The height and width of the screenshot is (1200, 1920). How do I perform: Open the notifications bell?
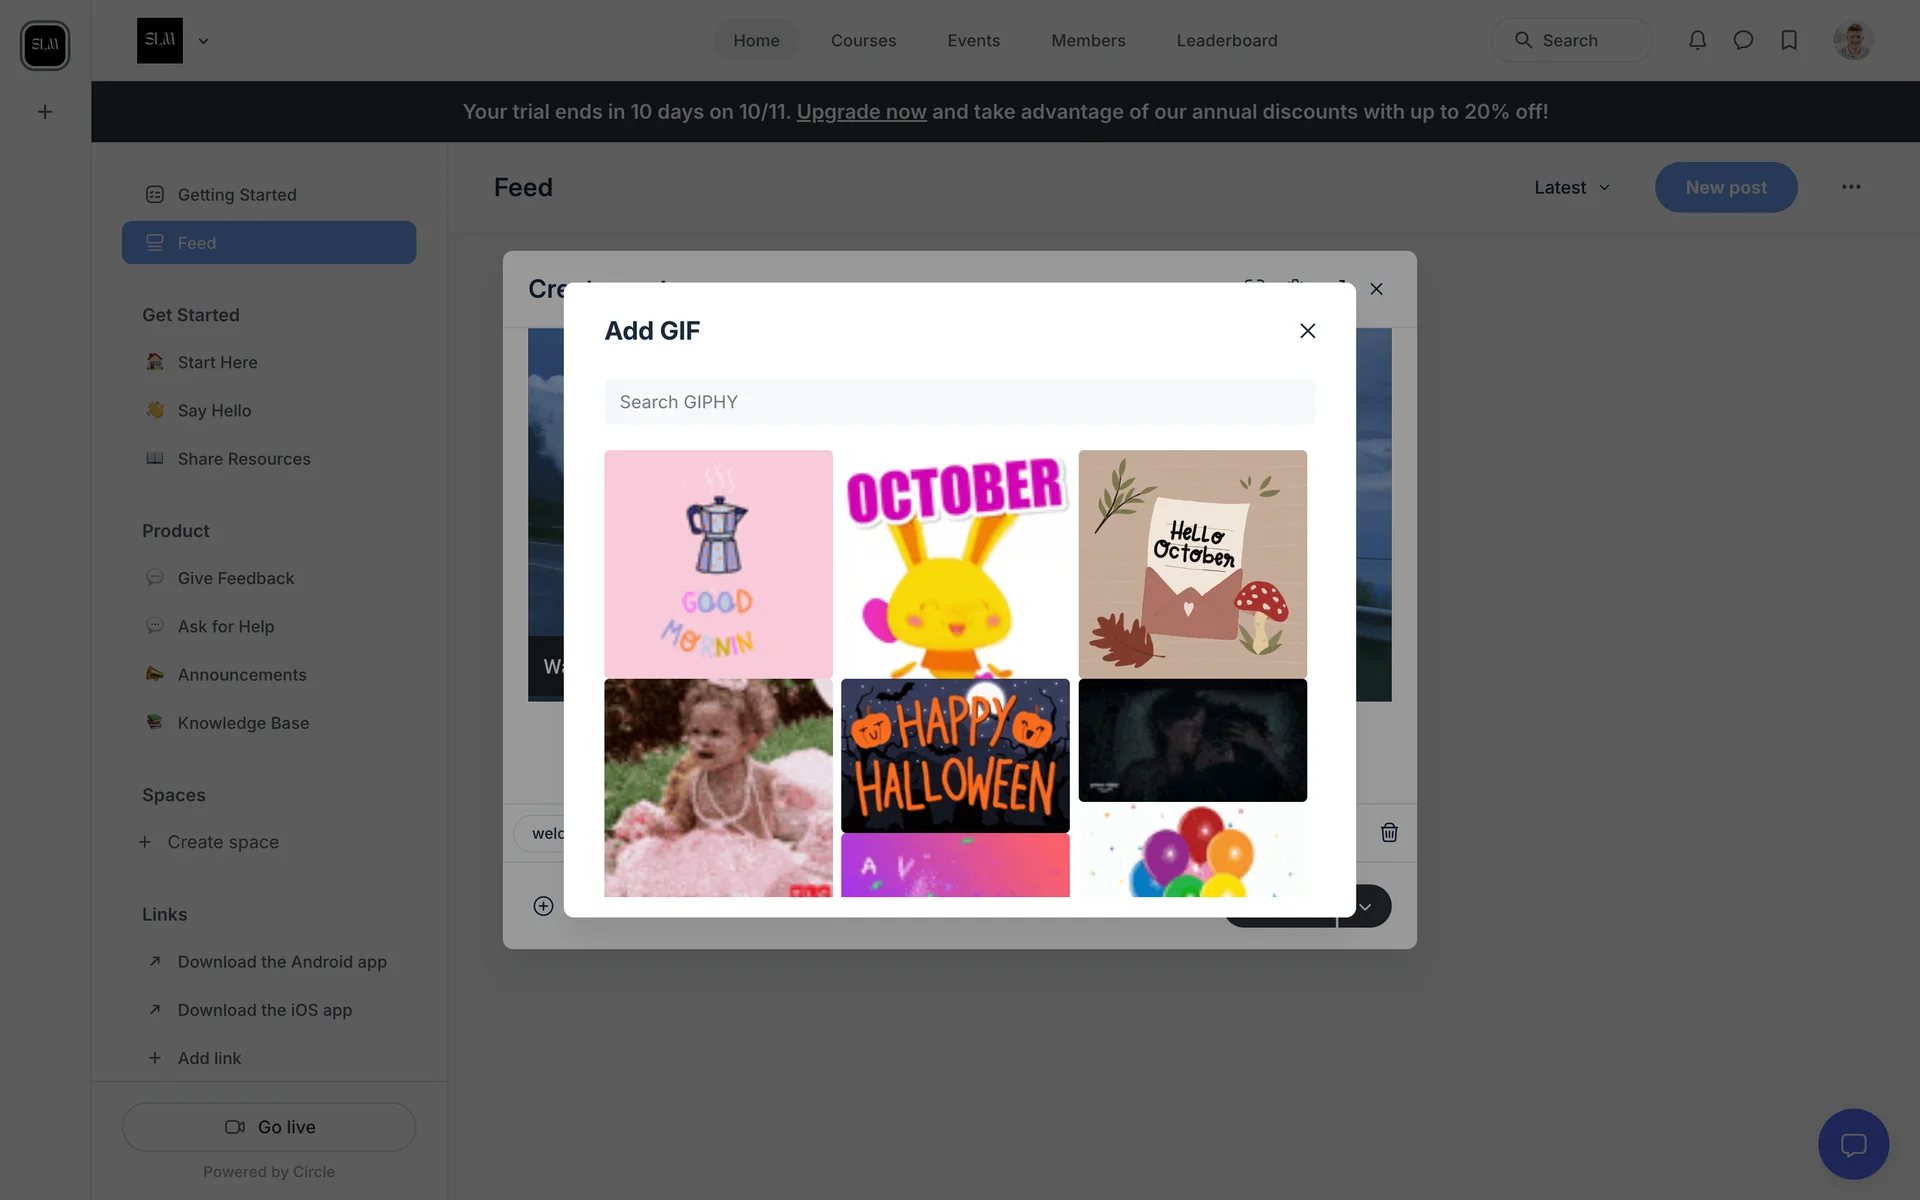[x=1697, y=40]
